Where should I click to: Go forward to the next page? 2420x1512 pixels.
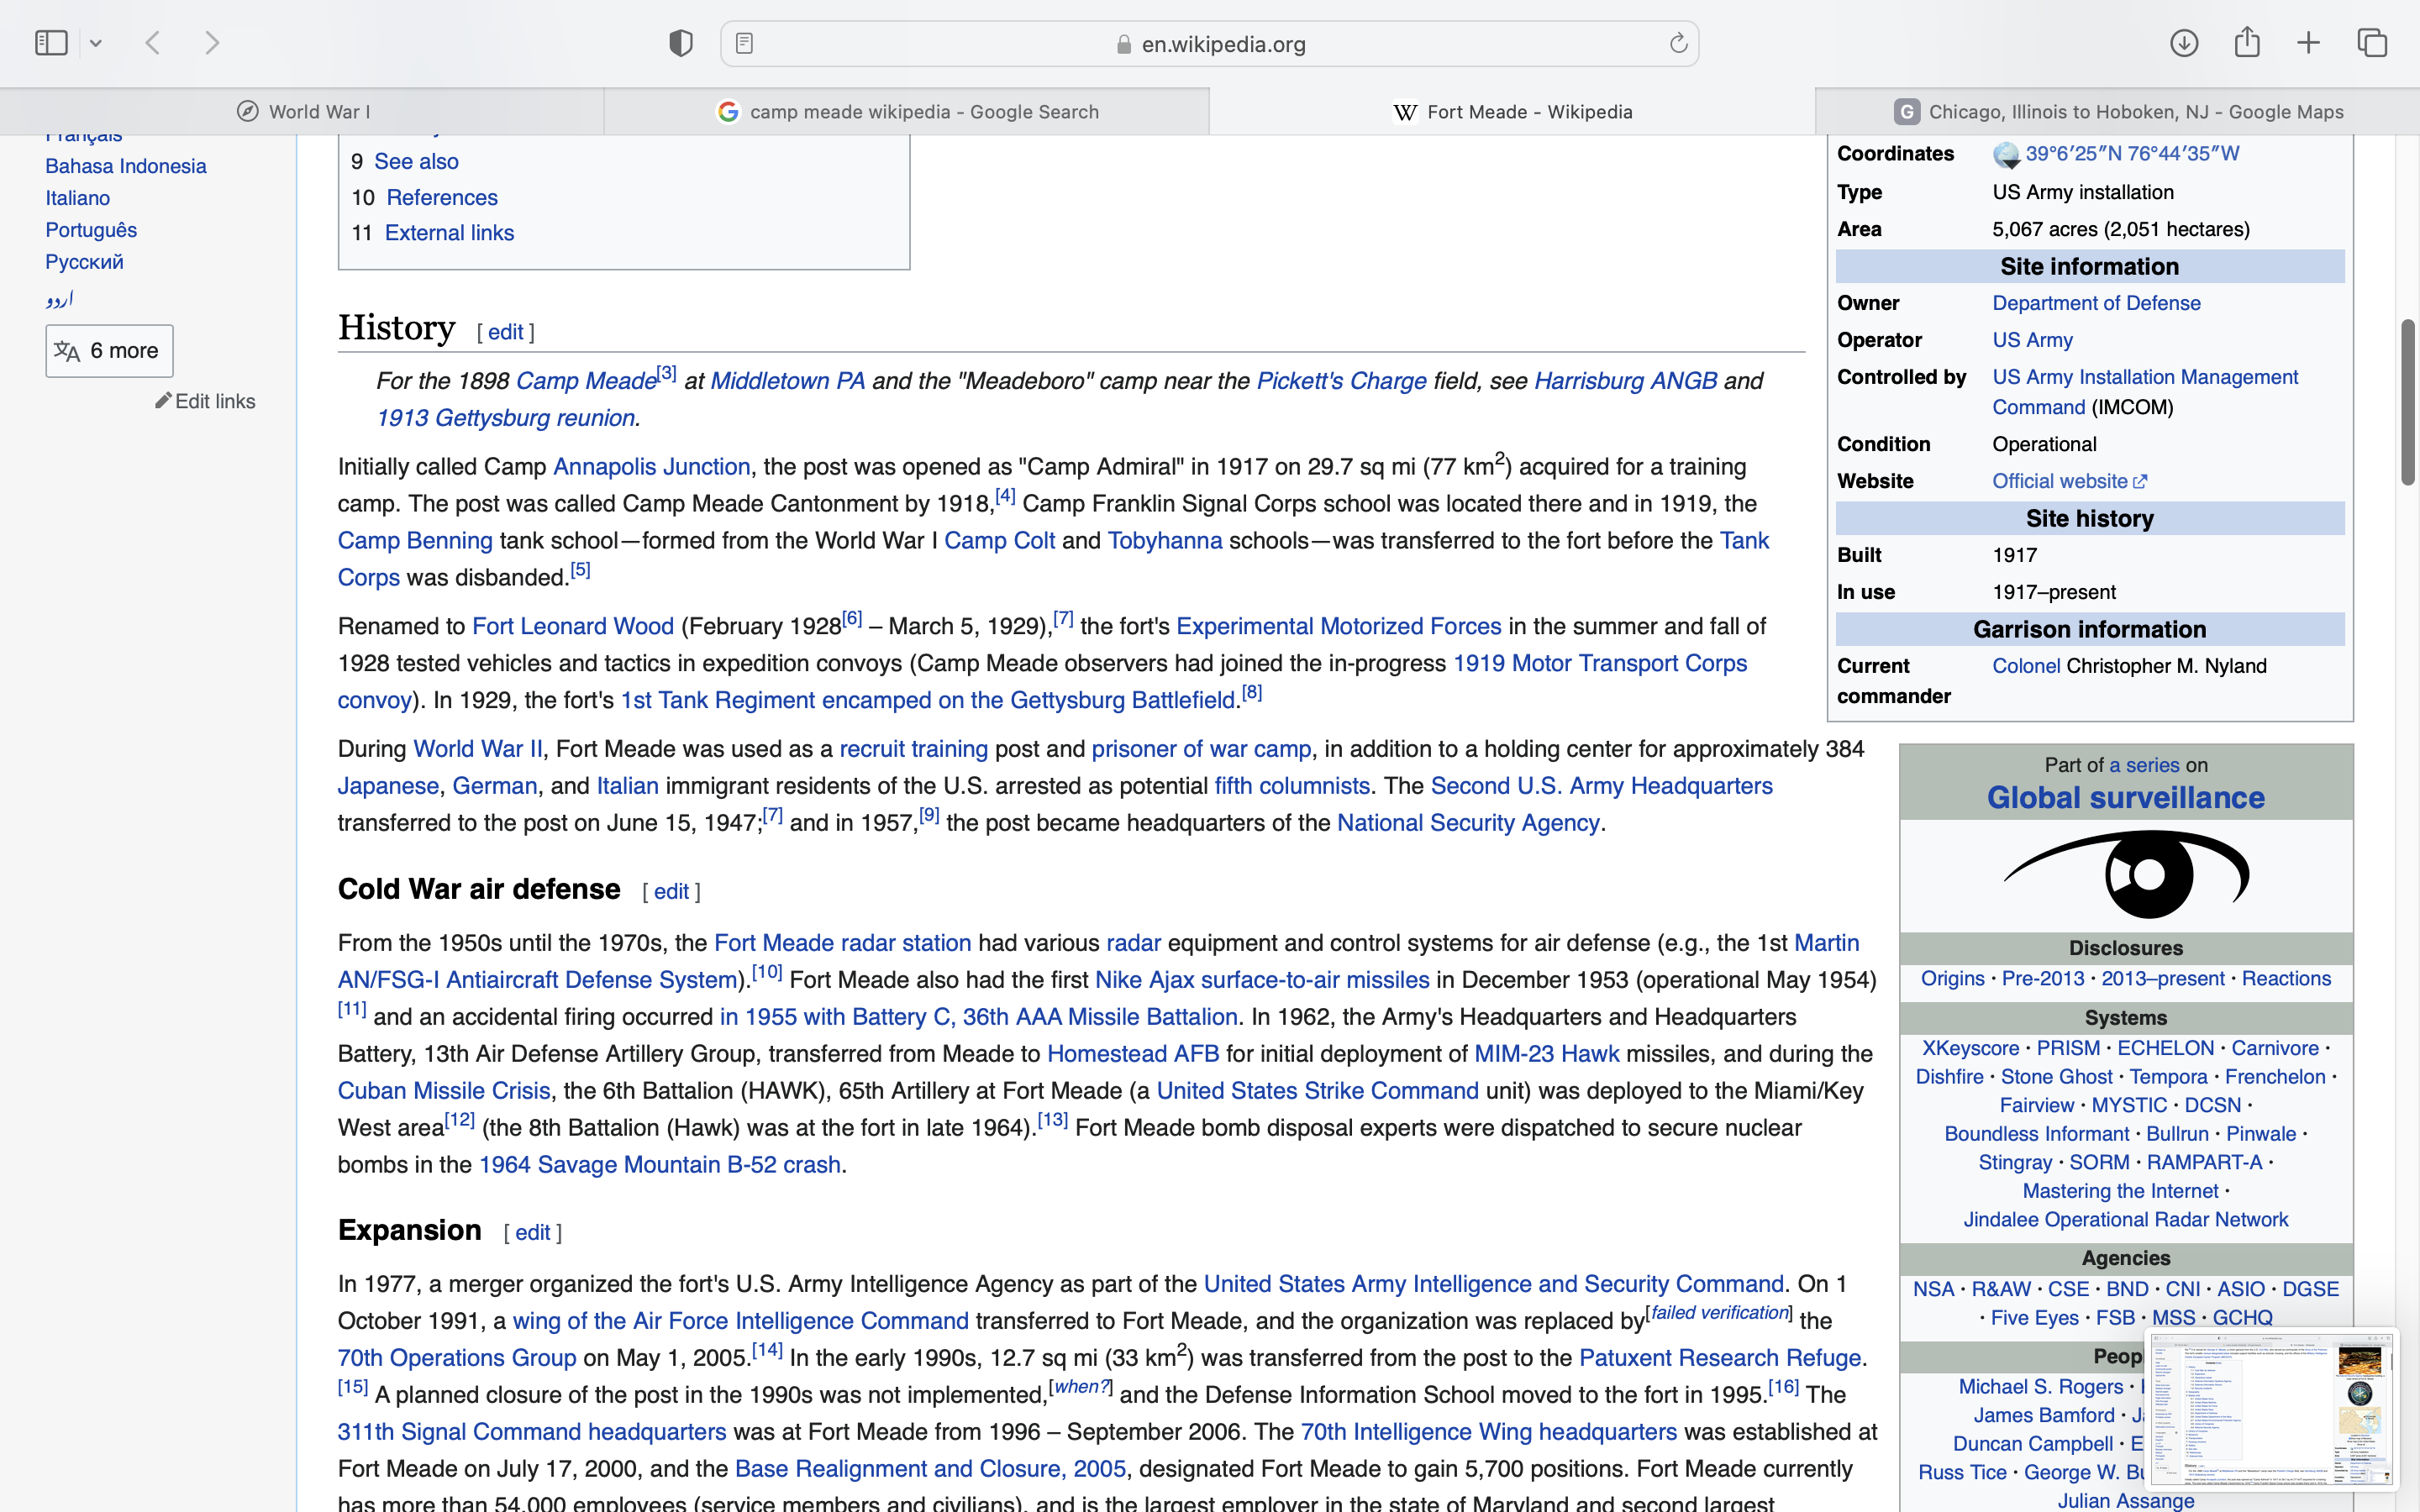click(x=212, y=43)
